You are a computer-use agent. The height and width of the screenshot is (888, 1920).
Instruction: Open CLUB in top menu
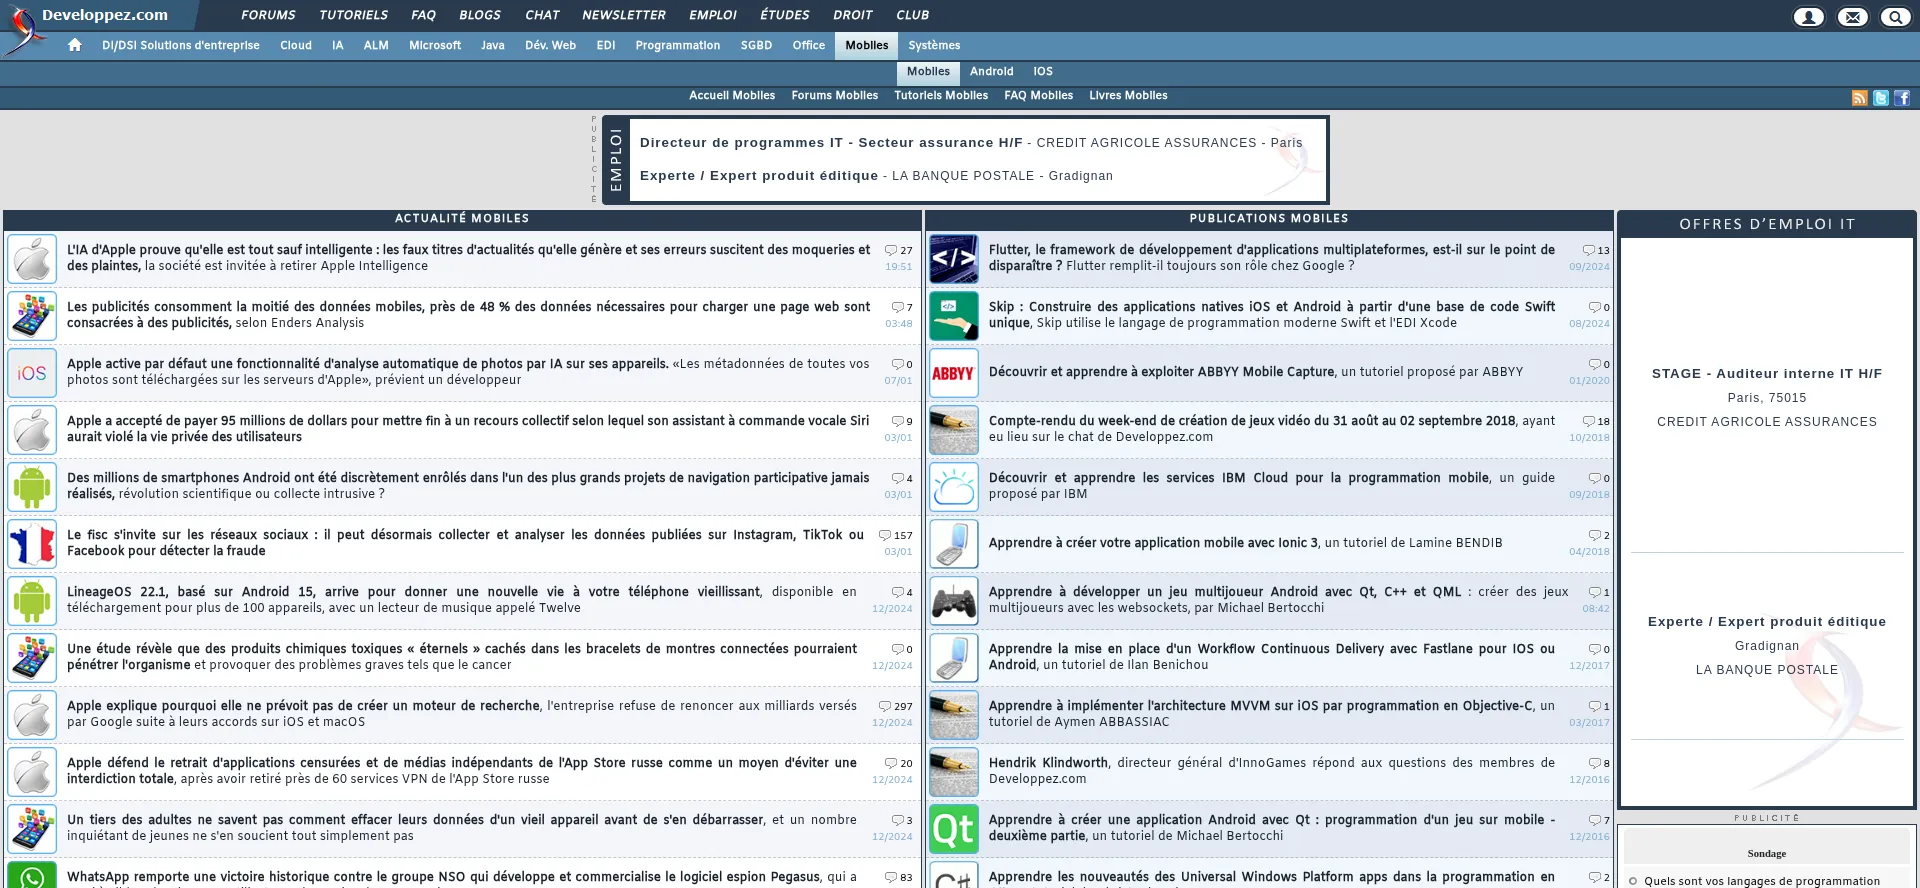point(912,15)
